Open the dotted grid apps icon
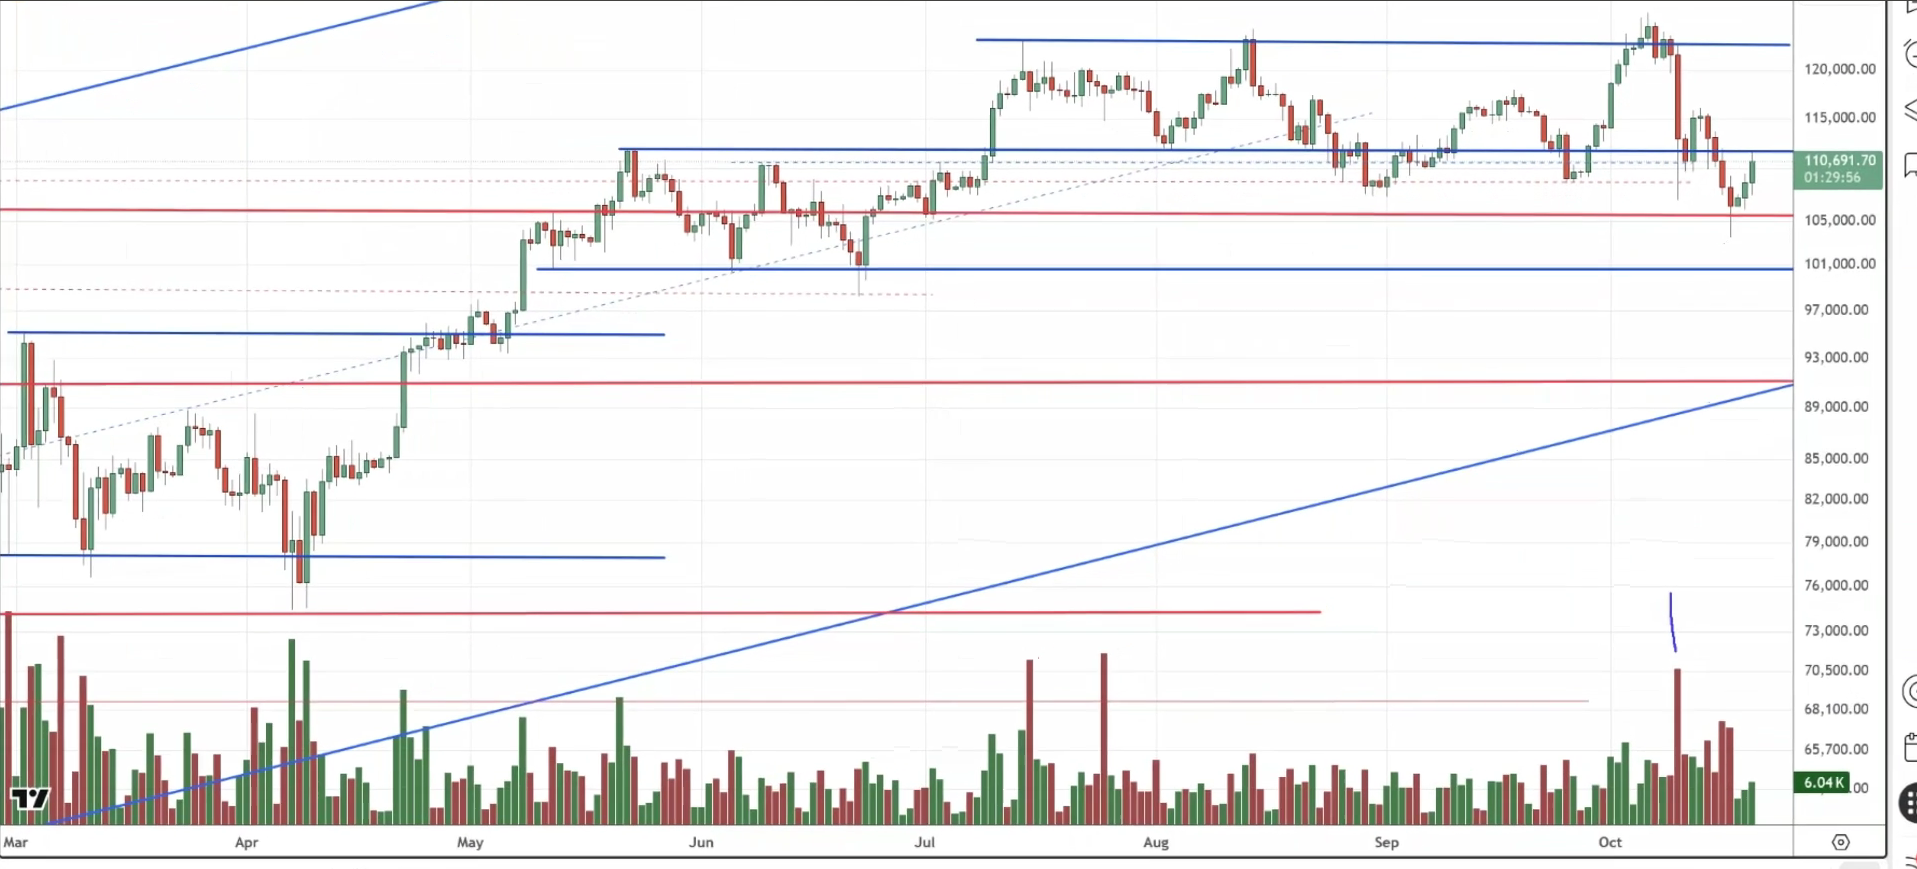Image resolution: width=1917 pixels, height=869 pixels. (1908, 802)
